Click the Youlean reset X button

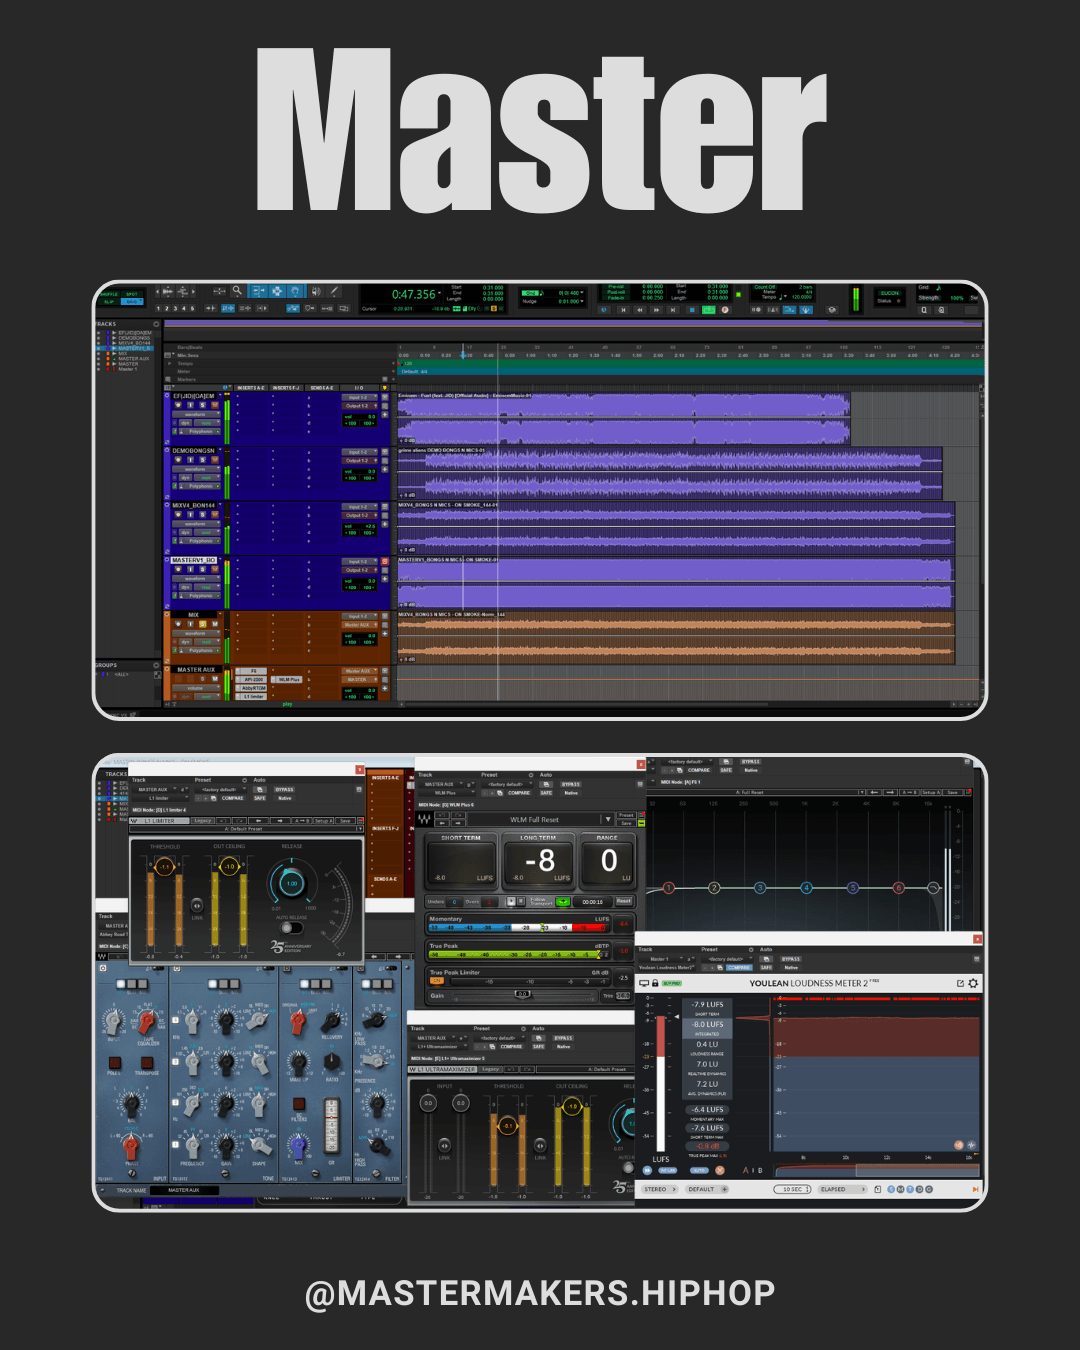[x=719, y=1170]
